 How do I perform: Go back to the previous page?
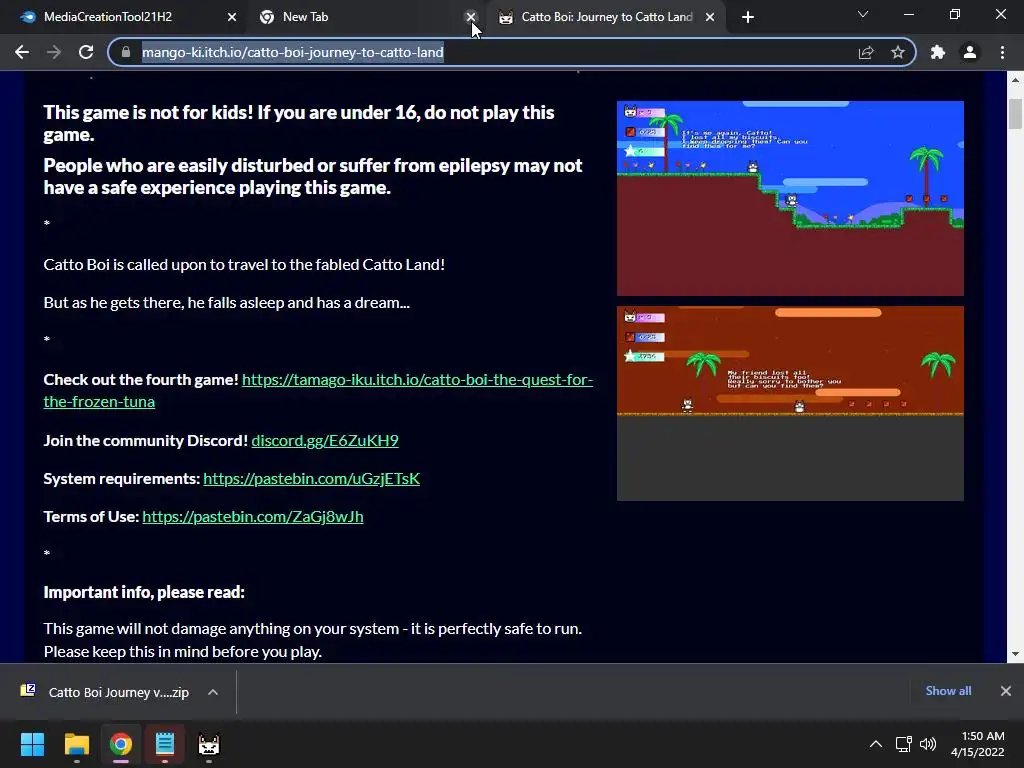click(x=22, y=52)
